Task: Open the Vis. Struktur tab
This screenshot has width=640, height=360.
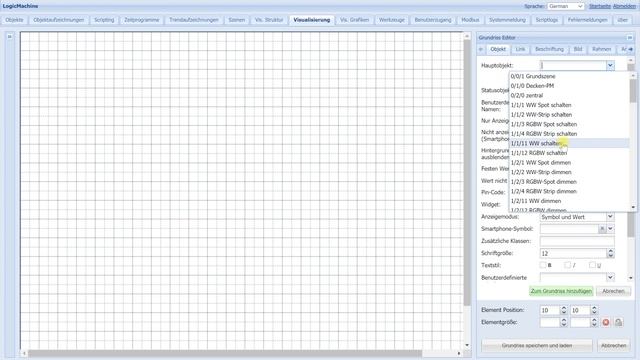Action: [x=269, y=20]
